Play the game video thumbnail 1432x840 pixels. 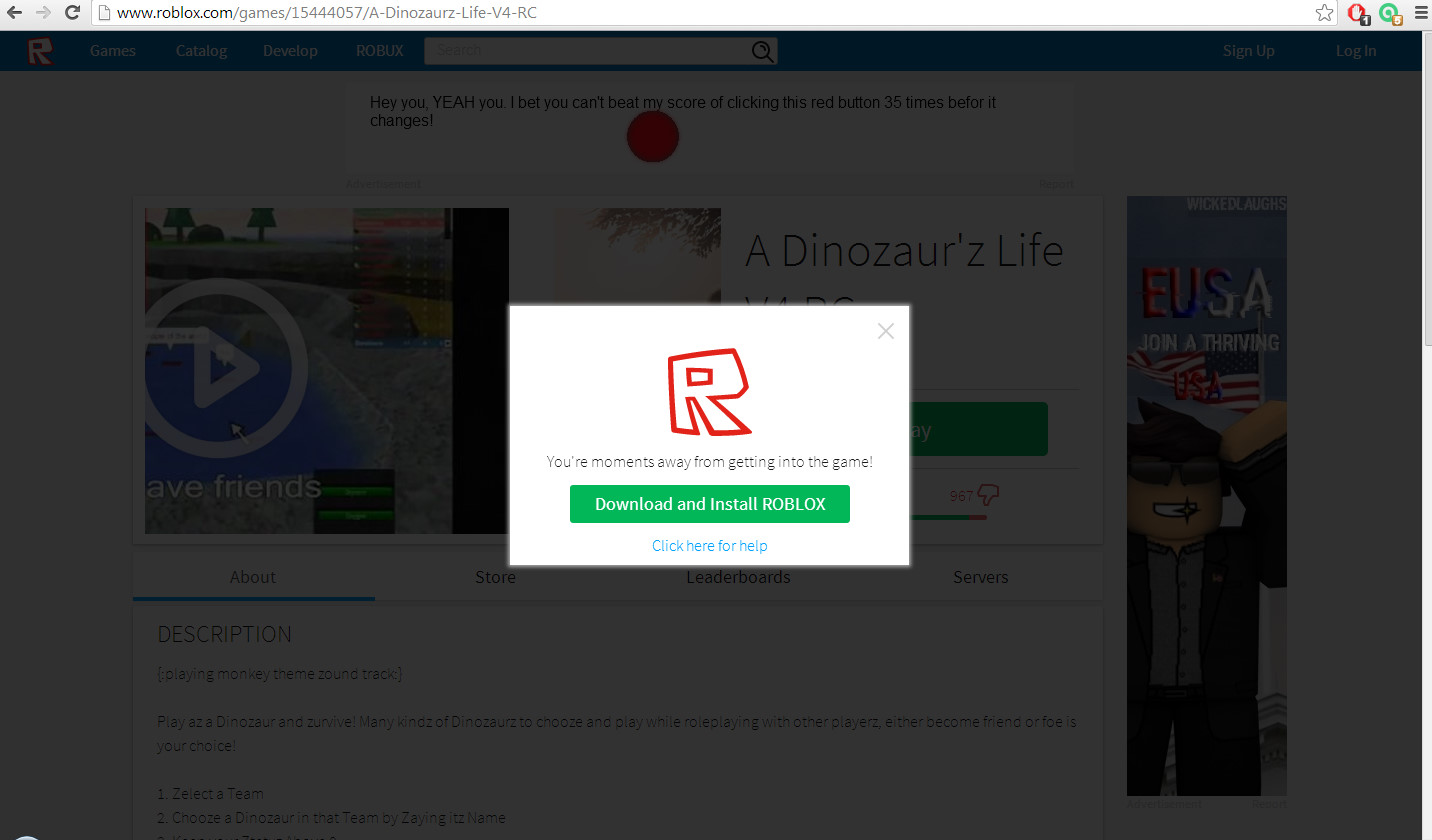tap(225, 370)
